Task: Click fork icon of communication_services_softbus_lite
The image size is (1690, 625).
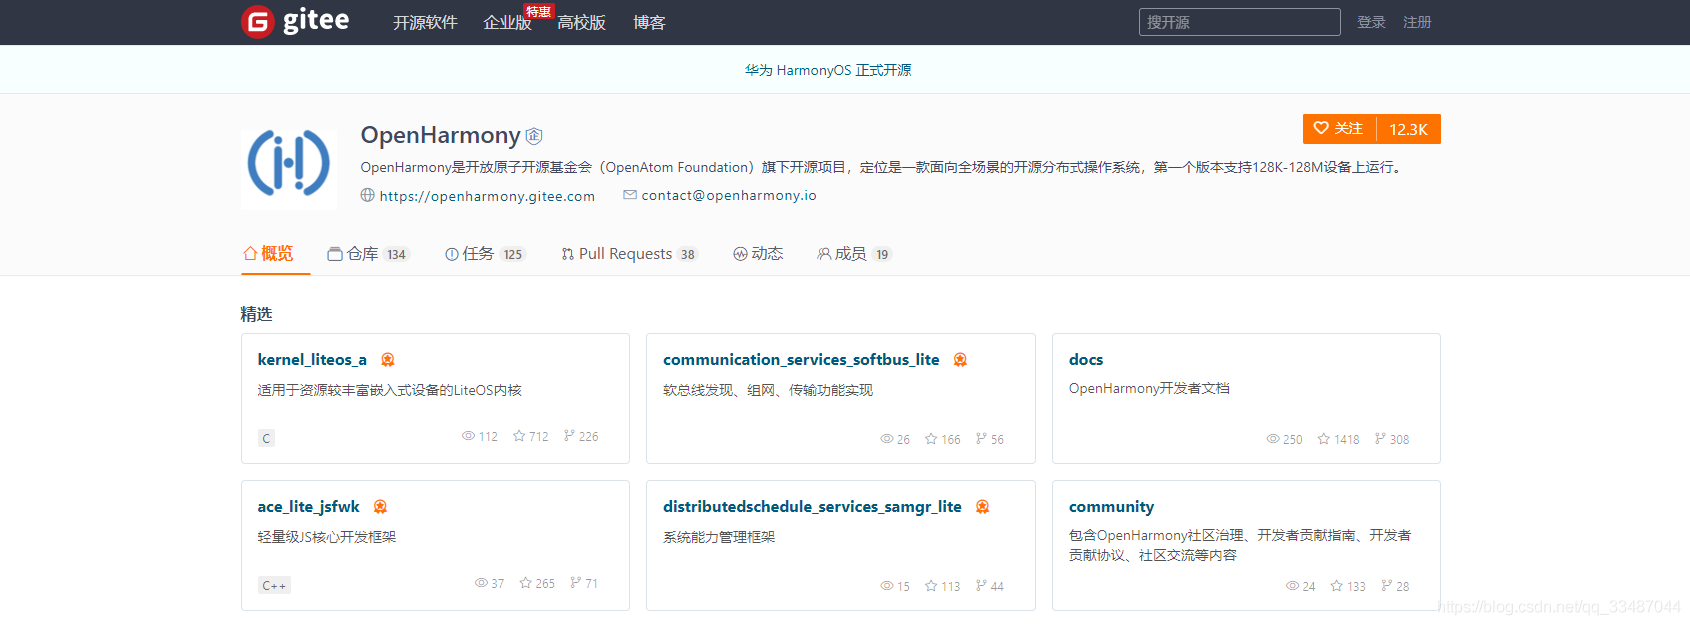Action: tap(981, 439)
